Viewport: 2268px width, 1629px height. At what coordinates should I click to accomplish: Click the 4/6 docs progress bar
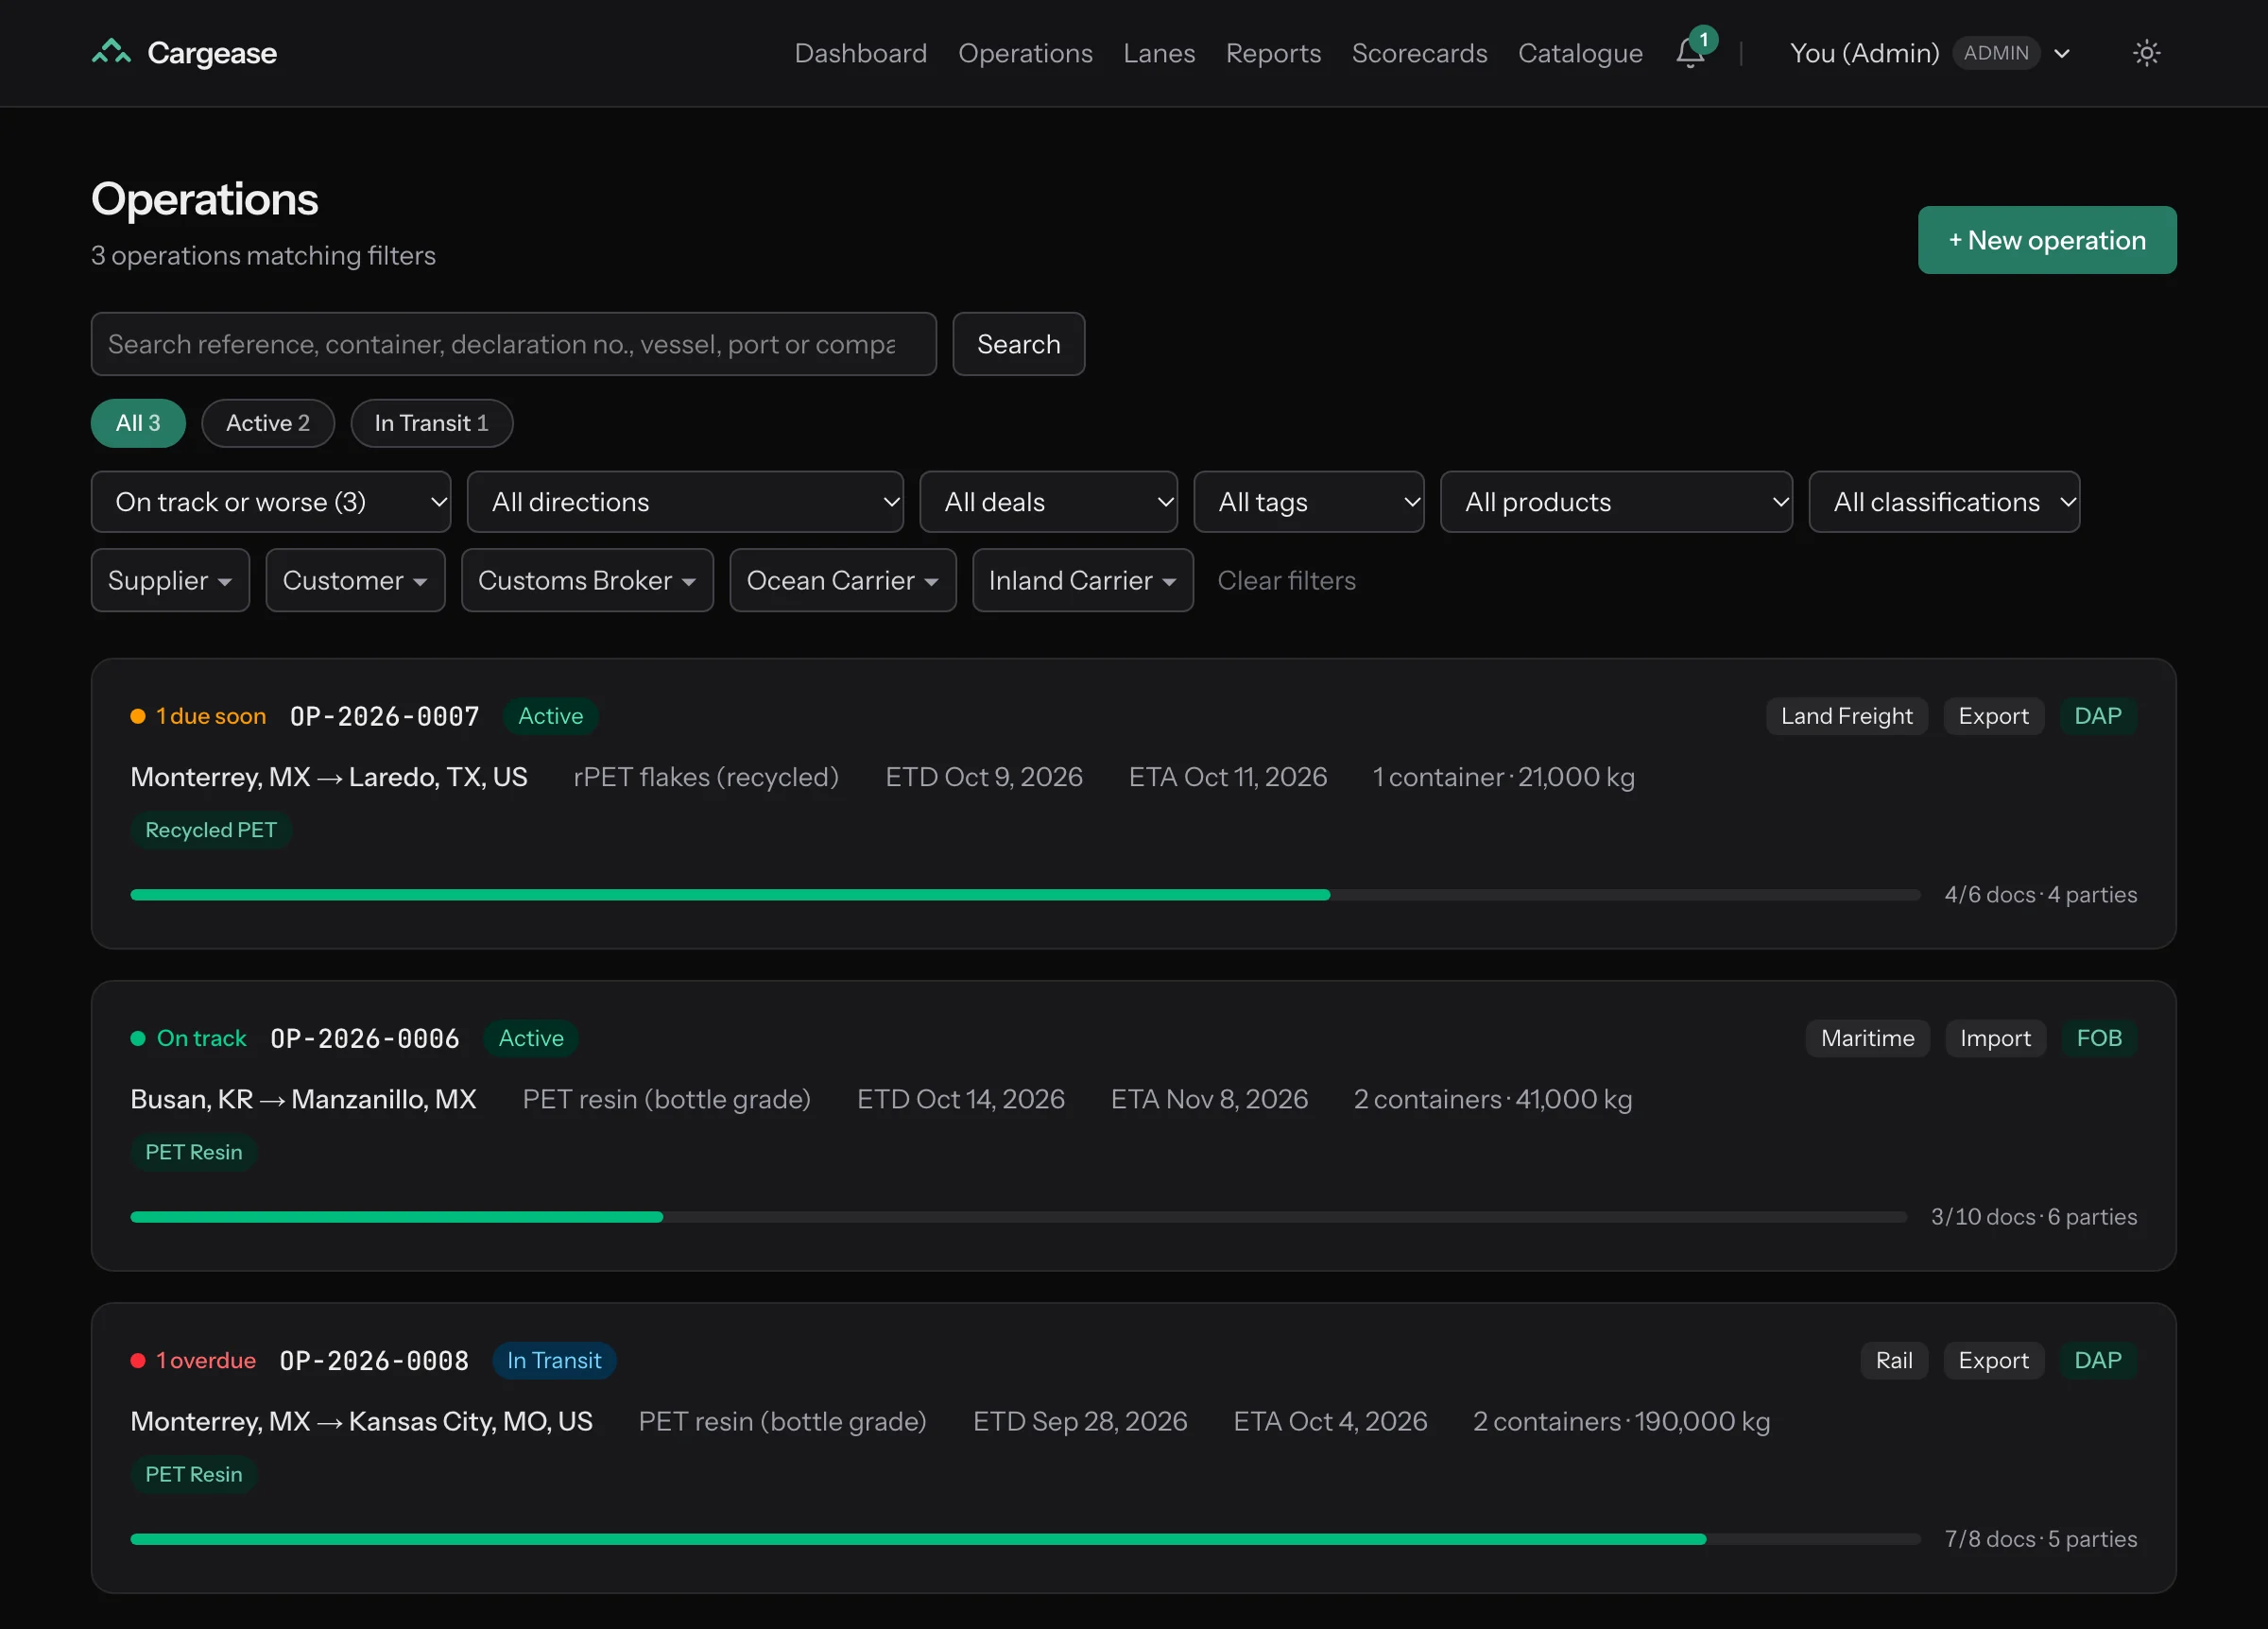click(1024, 895)
